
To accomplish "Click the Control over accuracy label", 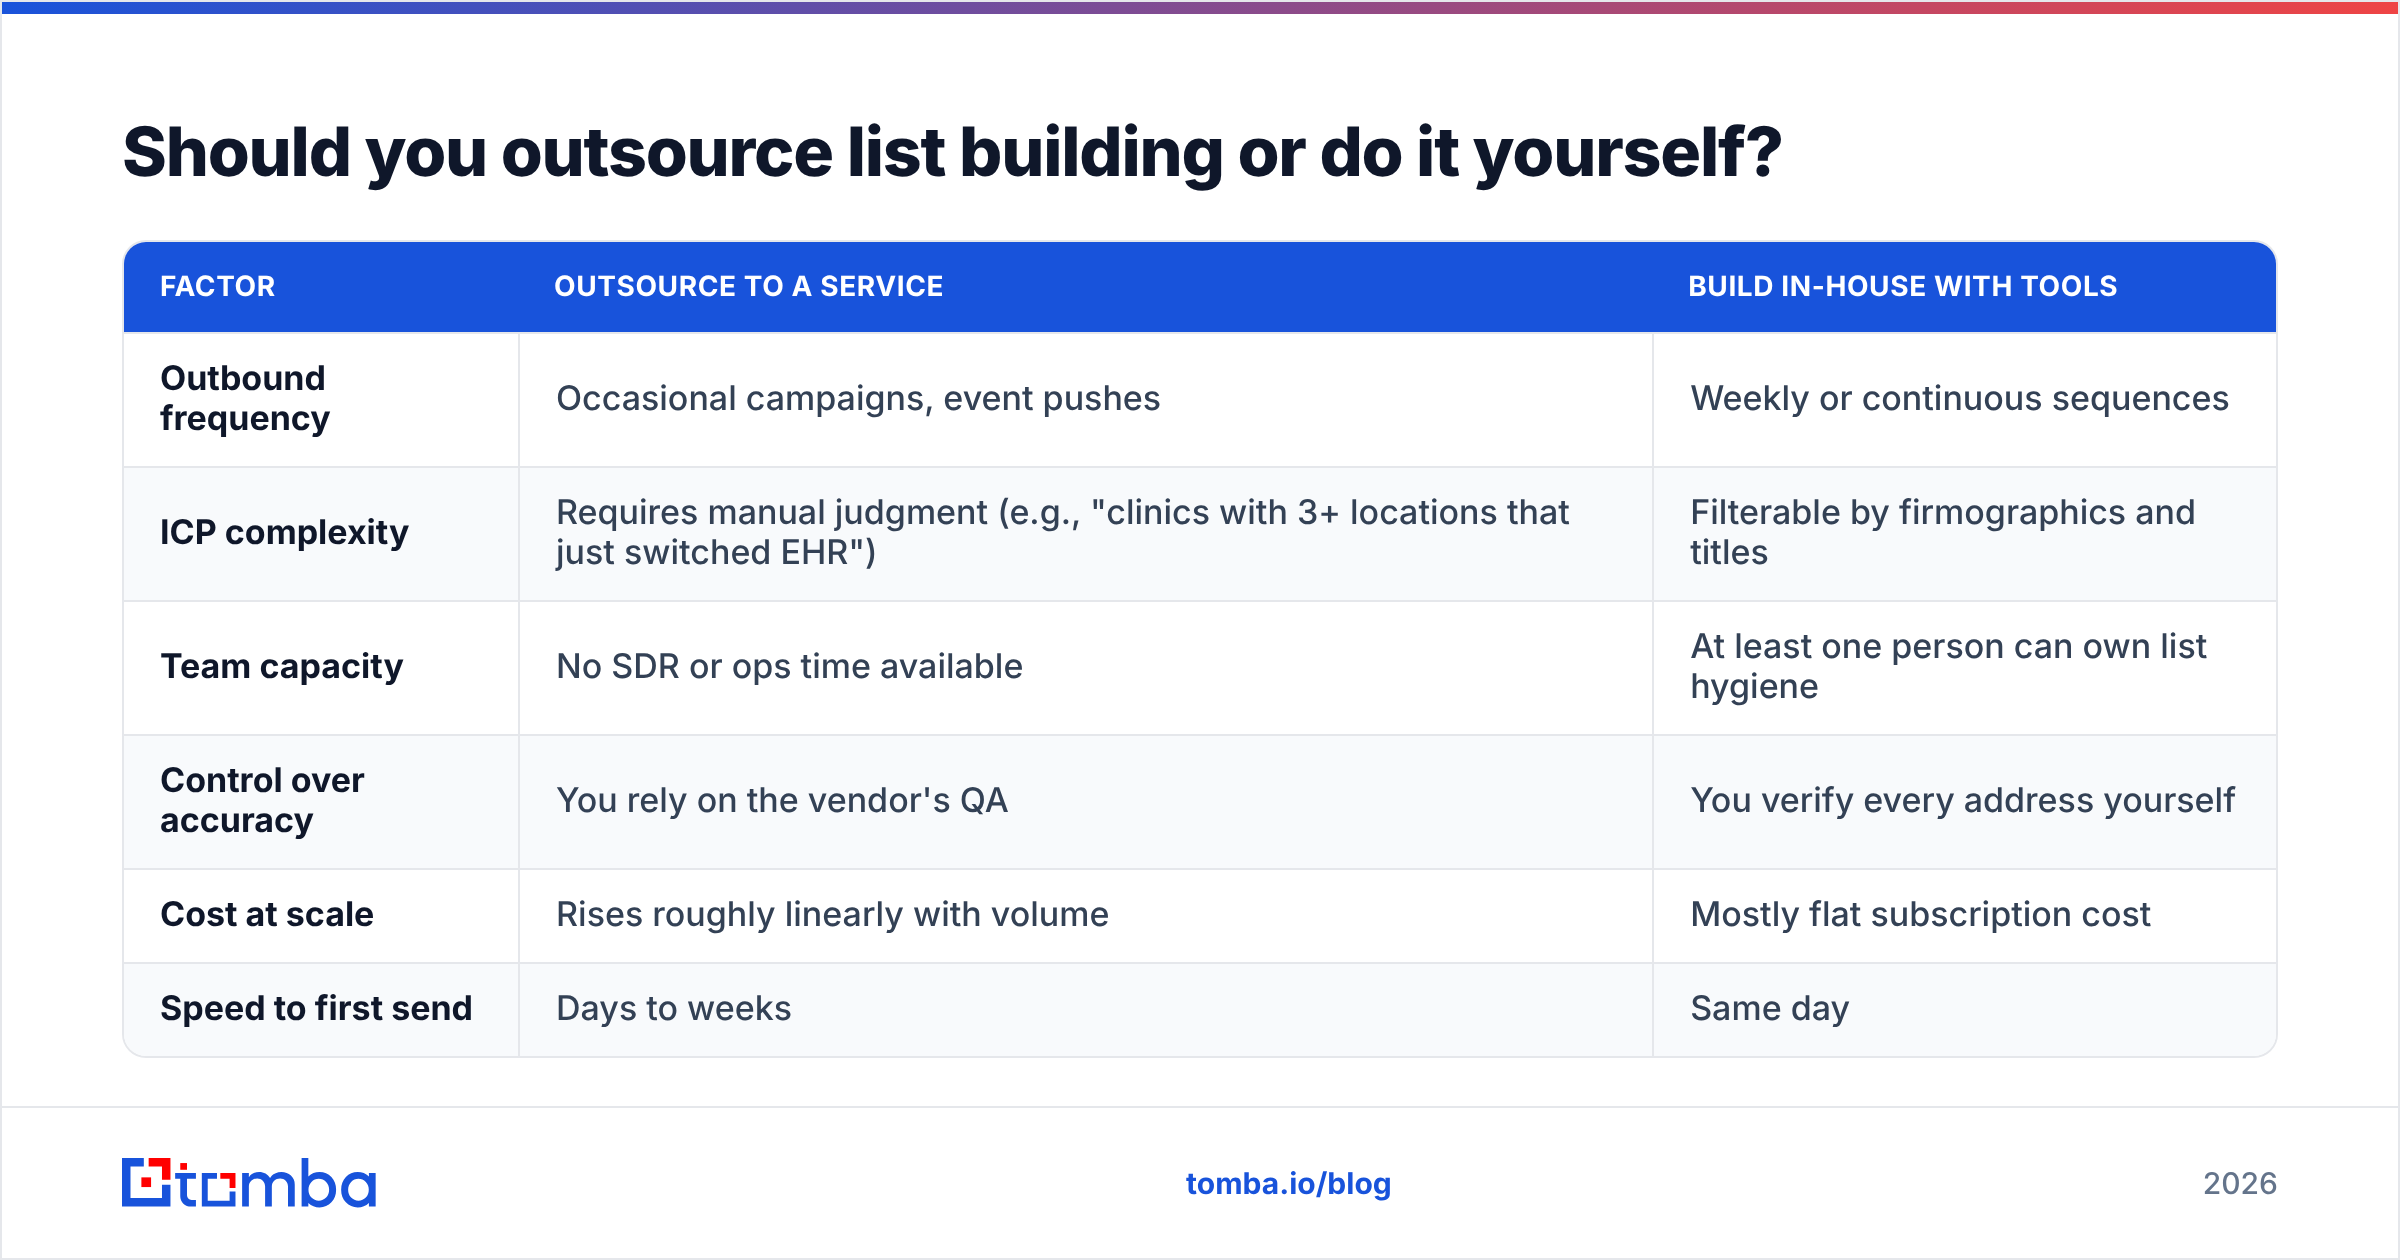I will (x=262, y=800).
